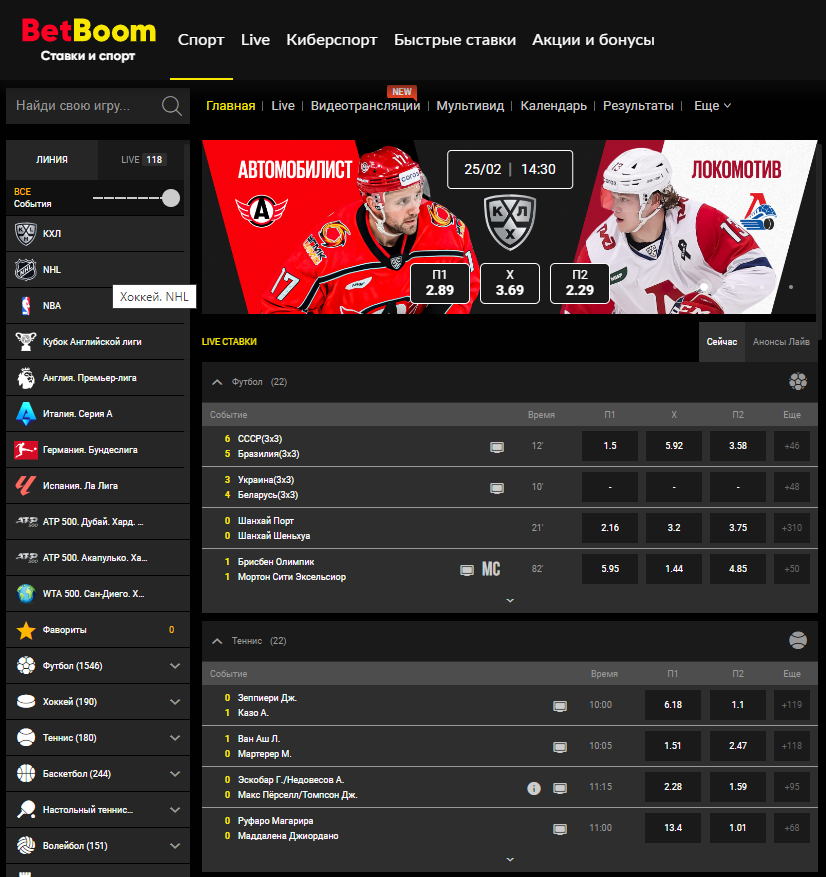826x877 pixels.
Task: Click the ATP 500 Дубай icon
Action: (x=26, y=521)
